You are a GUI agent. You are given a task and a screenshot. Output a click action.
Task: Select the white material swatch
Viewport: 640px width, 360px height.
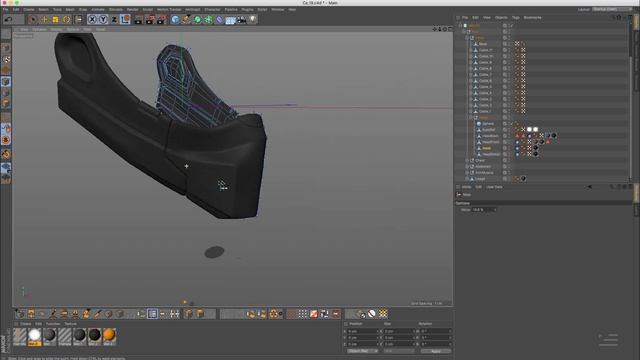(x=35, y=336)
